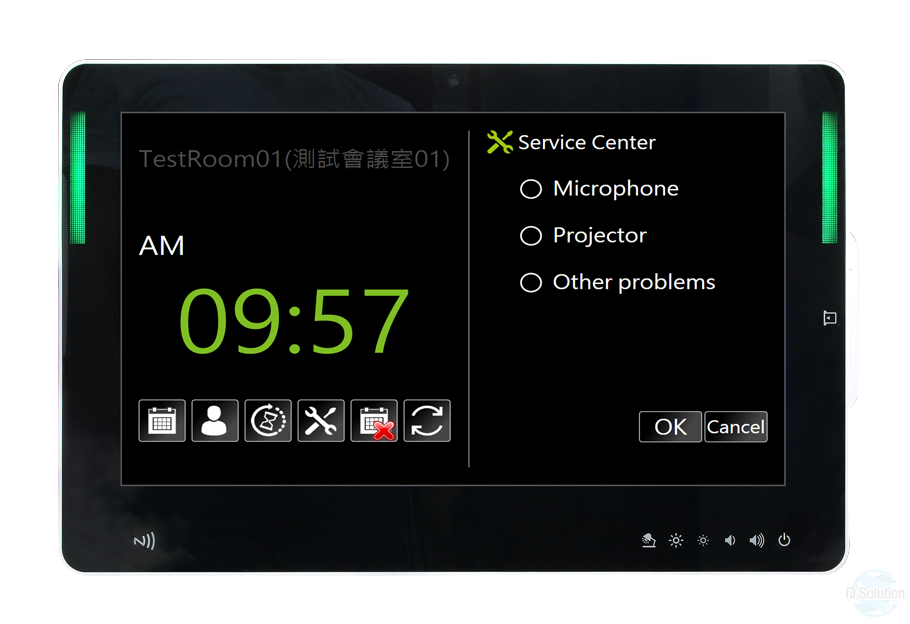
Task: Lower volume with the quiet speaker icon
Action: (x=730, y=541)
